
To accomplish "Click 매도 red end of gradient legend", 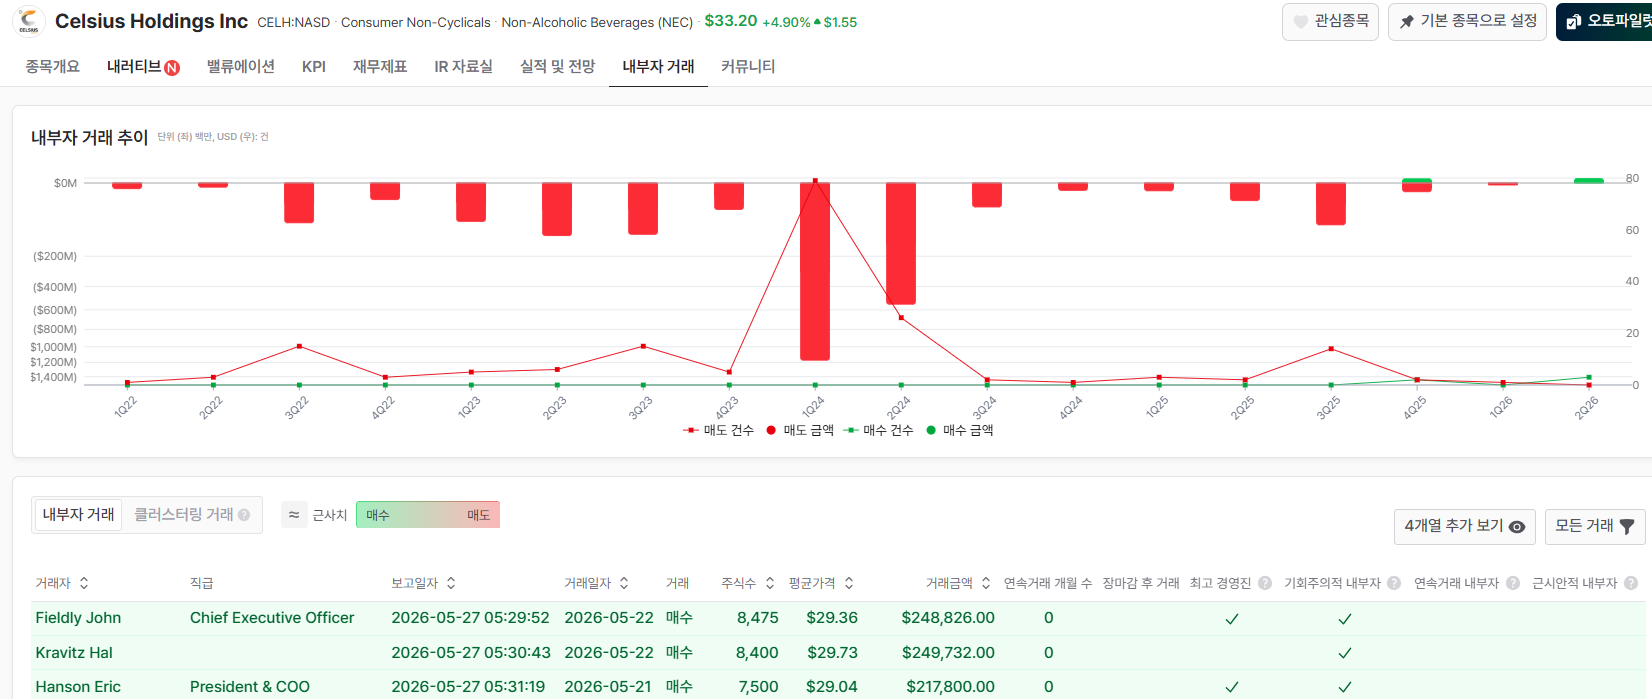I will tap(478, 515).
